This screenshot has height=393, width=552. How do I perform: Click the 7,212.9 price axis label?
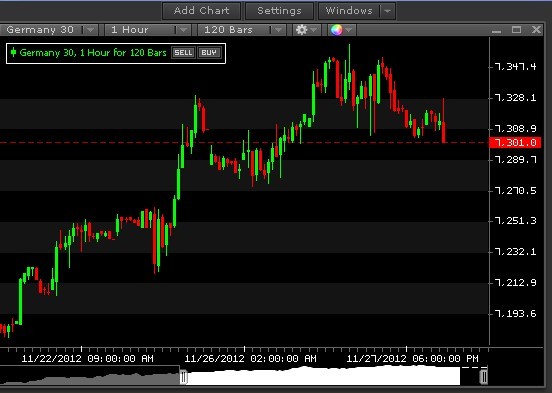coord(515,283)
